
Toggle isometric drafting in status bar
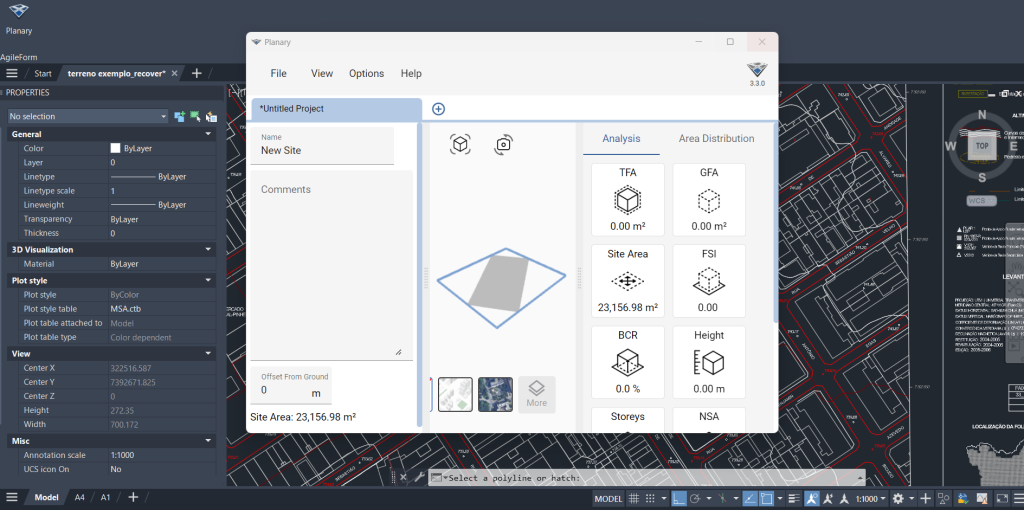[723, 499]
